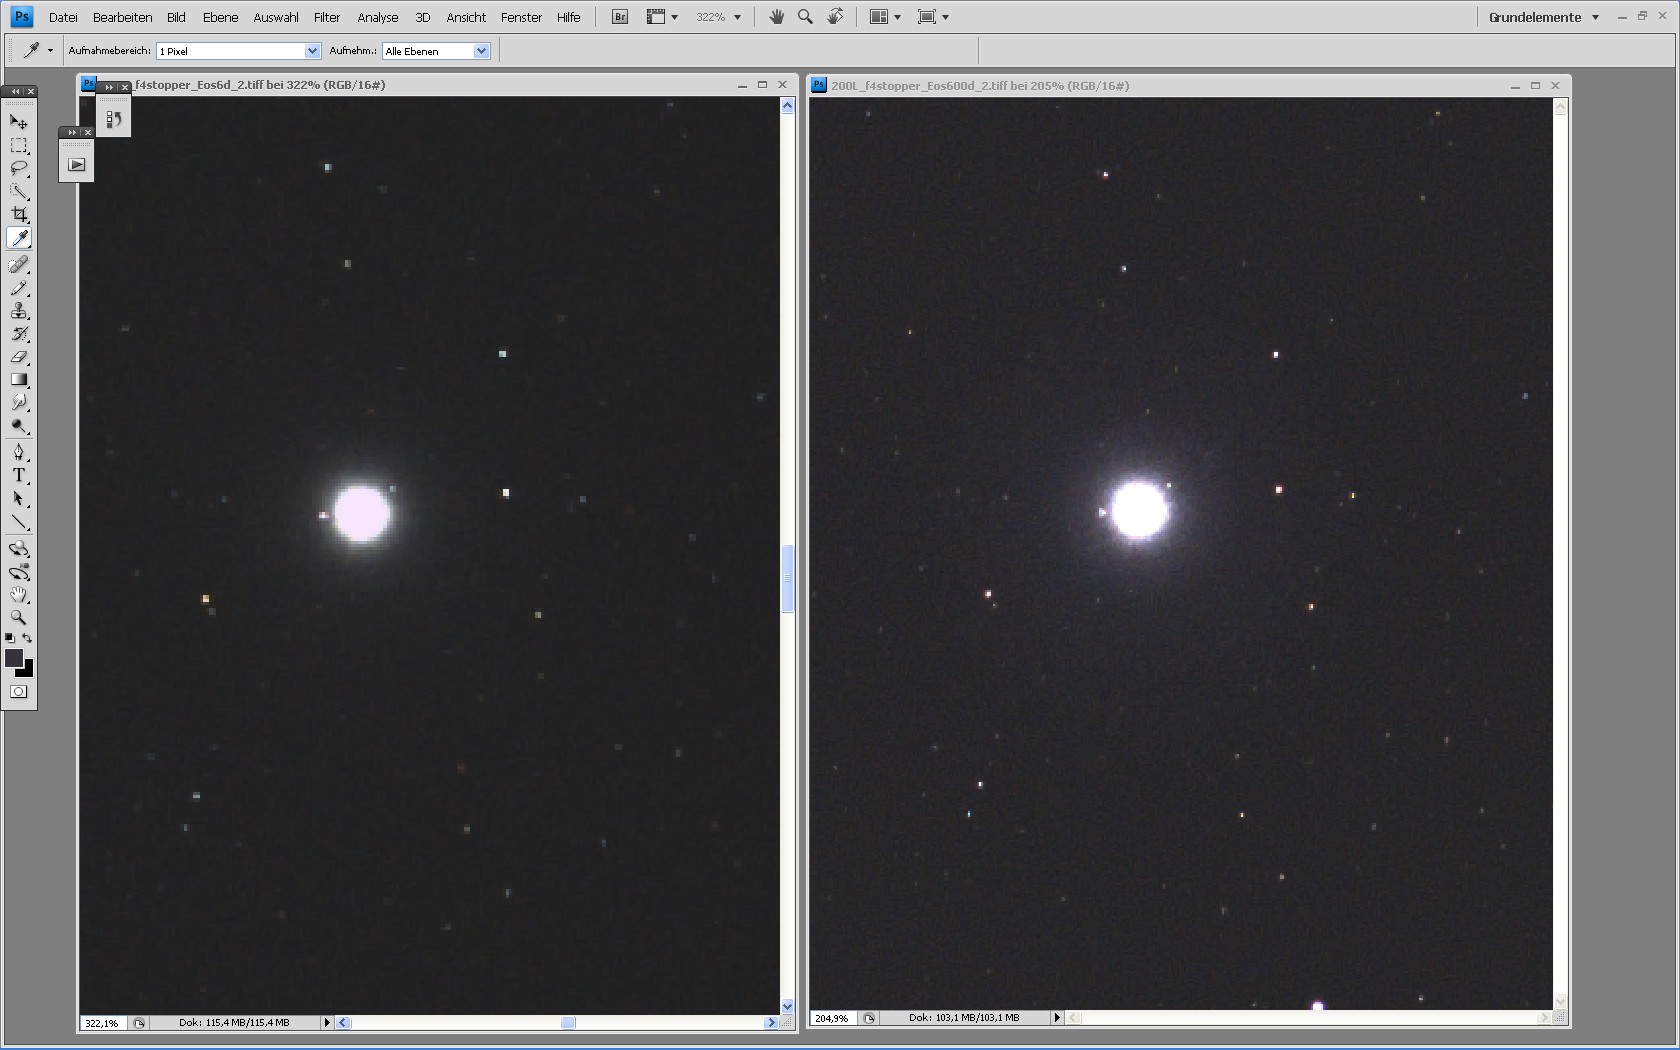Click the foreground color swatch
Screen dimensions: 1680x1050
point(13,657)
